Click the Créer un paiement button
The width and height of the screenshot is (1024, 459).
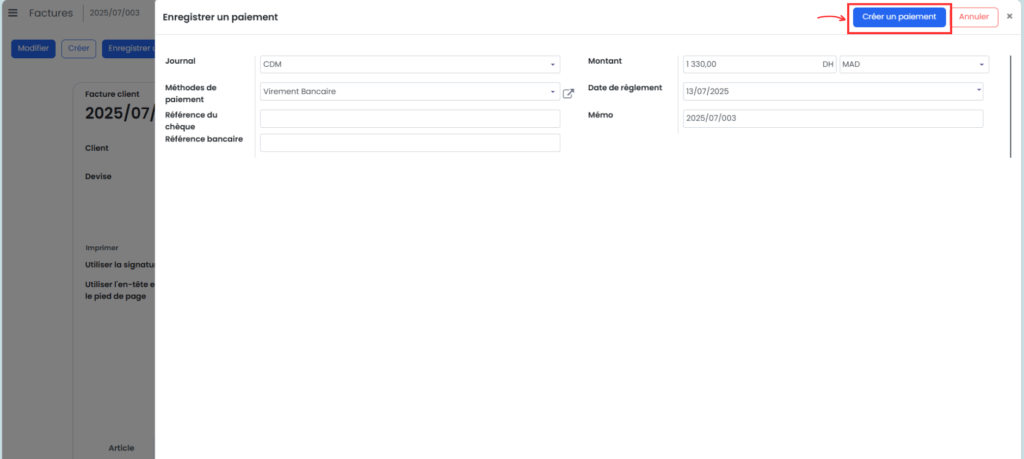point(899,17)
